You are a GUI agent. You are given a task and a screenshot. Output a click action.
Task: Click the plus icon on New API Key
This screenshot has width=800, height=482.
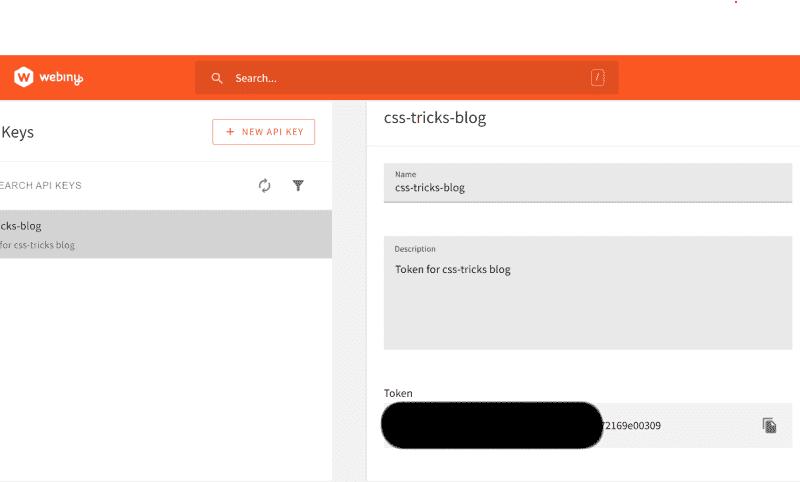[230, 132]
